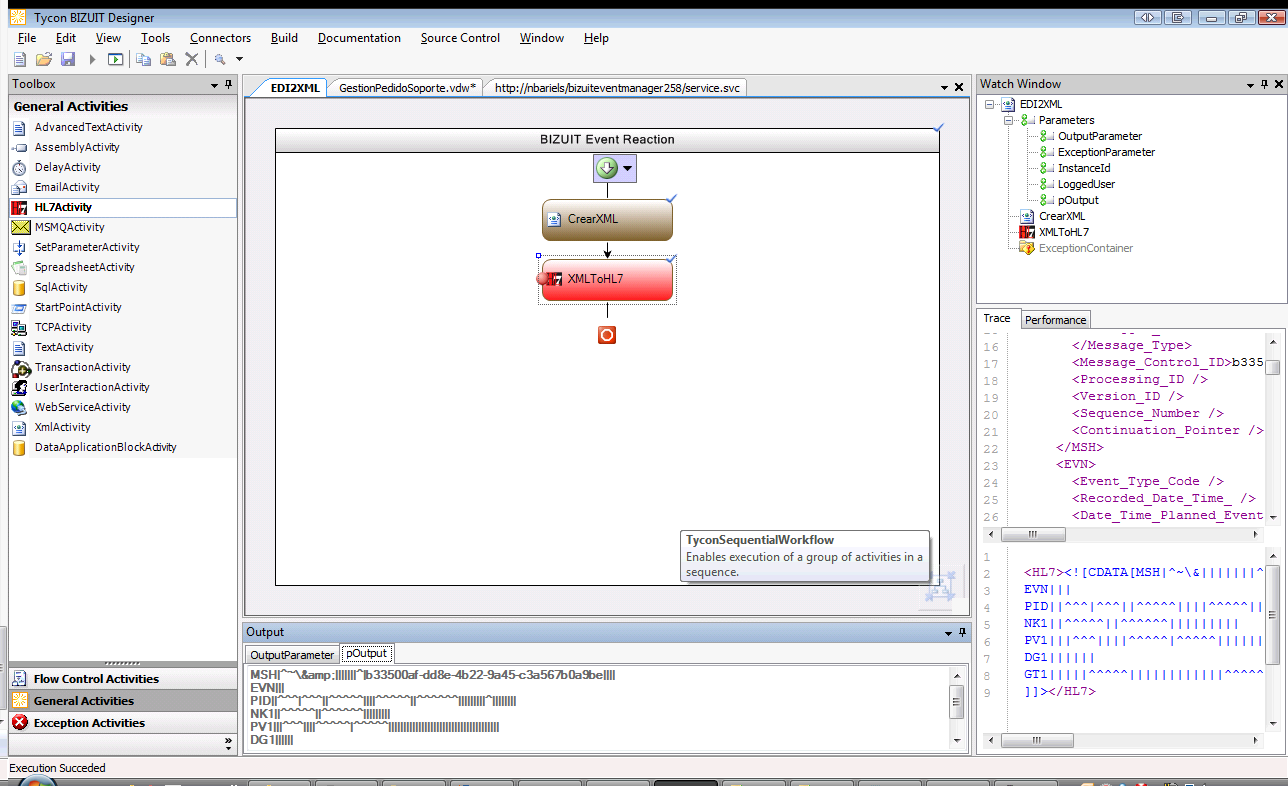Select ExceptionContainer in the Watch Window tree
This screenshot has height=786, width=1288.
point(1086,248)
